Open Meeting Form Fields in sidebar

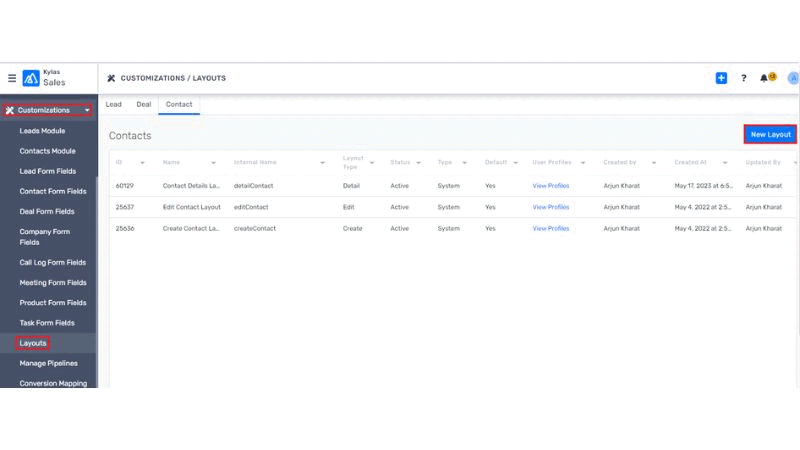click(53, 283)
